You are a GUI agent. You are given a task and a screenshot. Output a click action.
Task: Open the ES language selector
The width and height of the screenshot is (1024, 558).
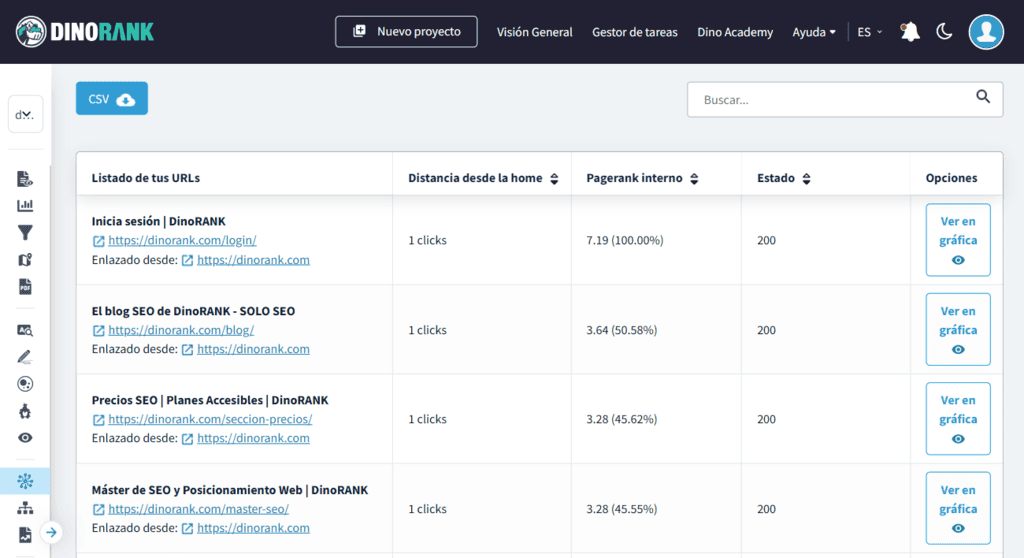coord(869,32)
